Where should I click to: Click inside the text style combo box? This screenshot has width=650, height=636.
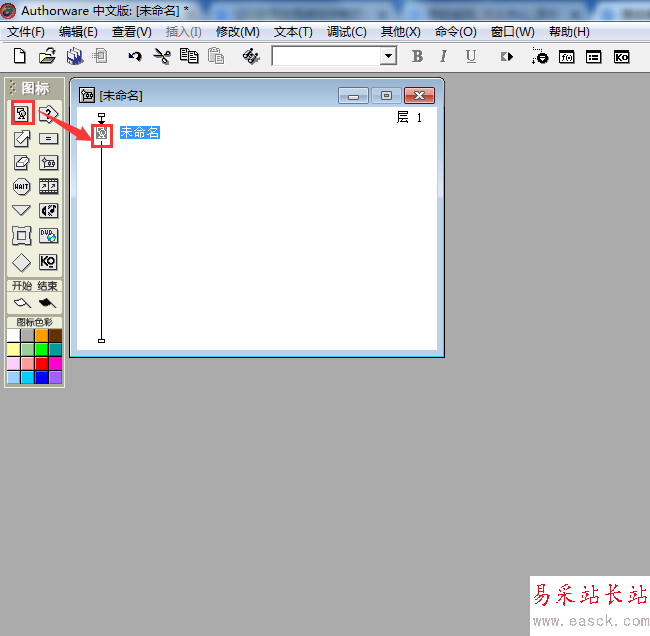(326, 56)
